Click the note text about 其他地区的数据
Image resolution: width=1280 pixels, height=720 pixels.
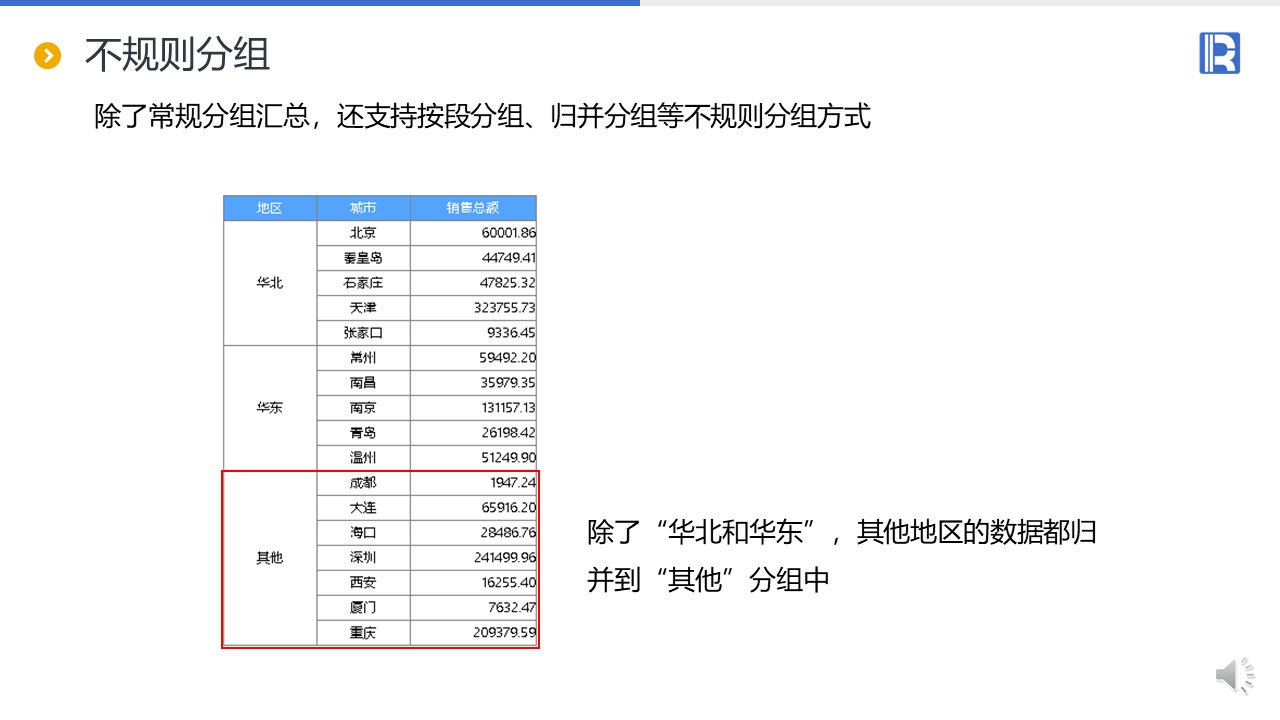[x=842, y=555]
